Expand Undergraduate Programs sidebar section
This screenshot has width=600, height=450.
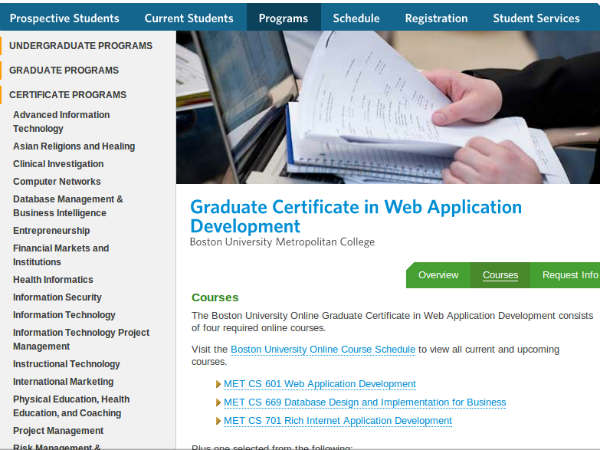pos(81,46)
